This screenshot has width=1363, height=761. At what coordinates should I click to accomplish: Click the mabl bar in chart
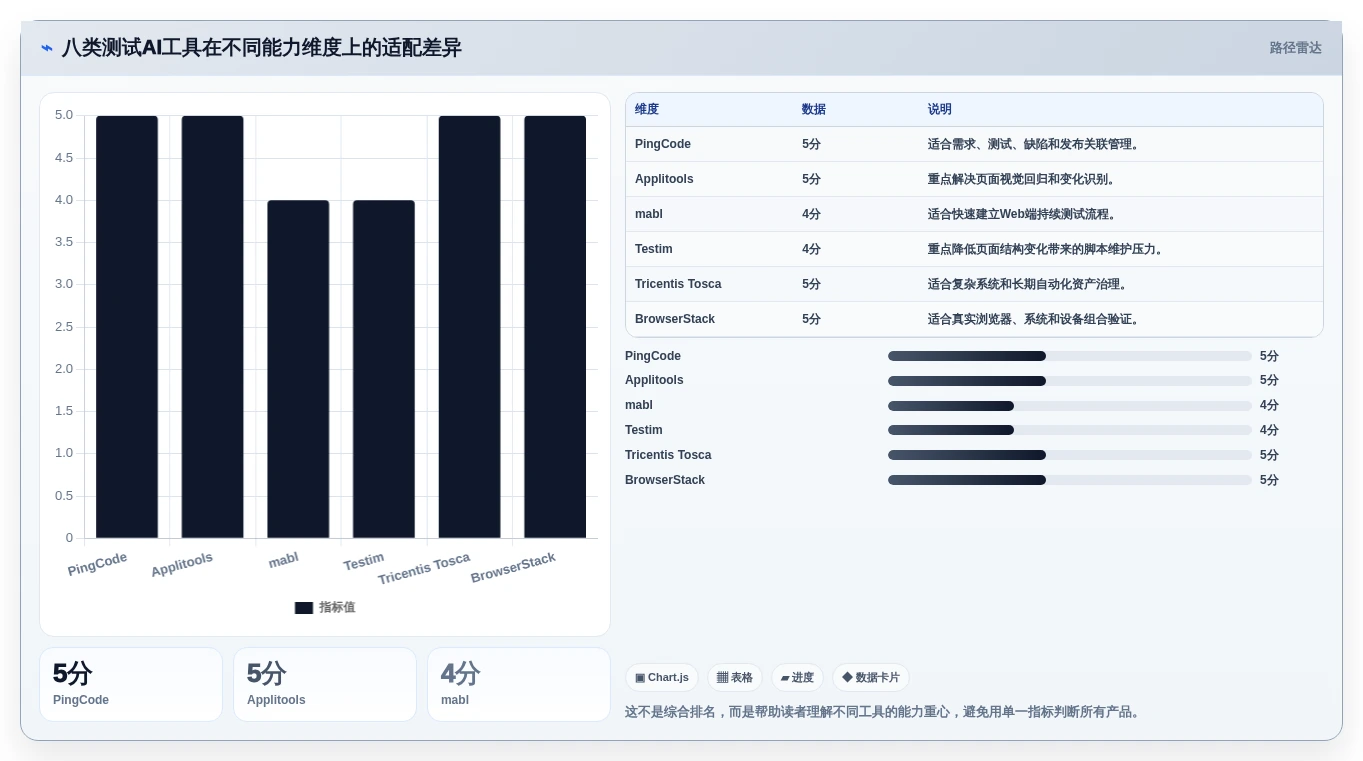(298, 369)
